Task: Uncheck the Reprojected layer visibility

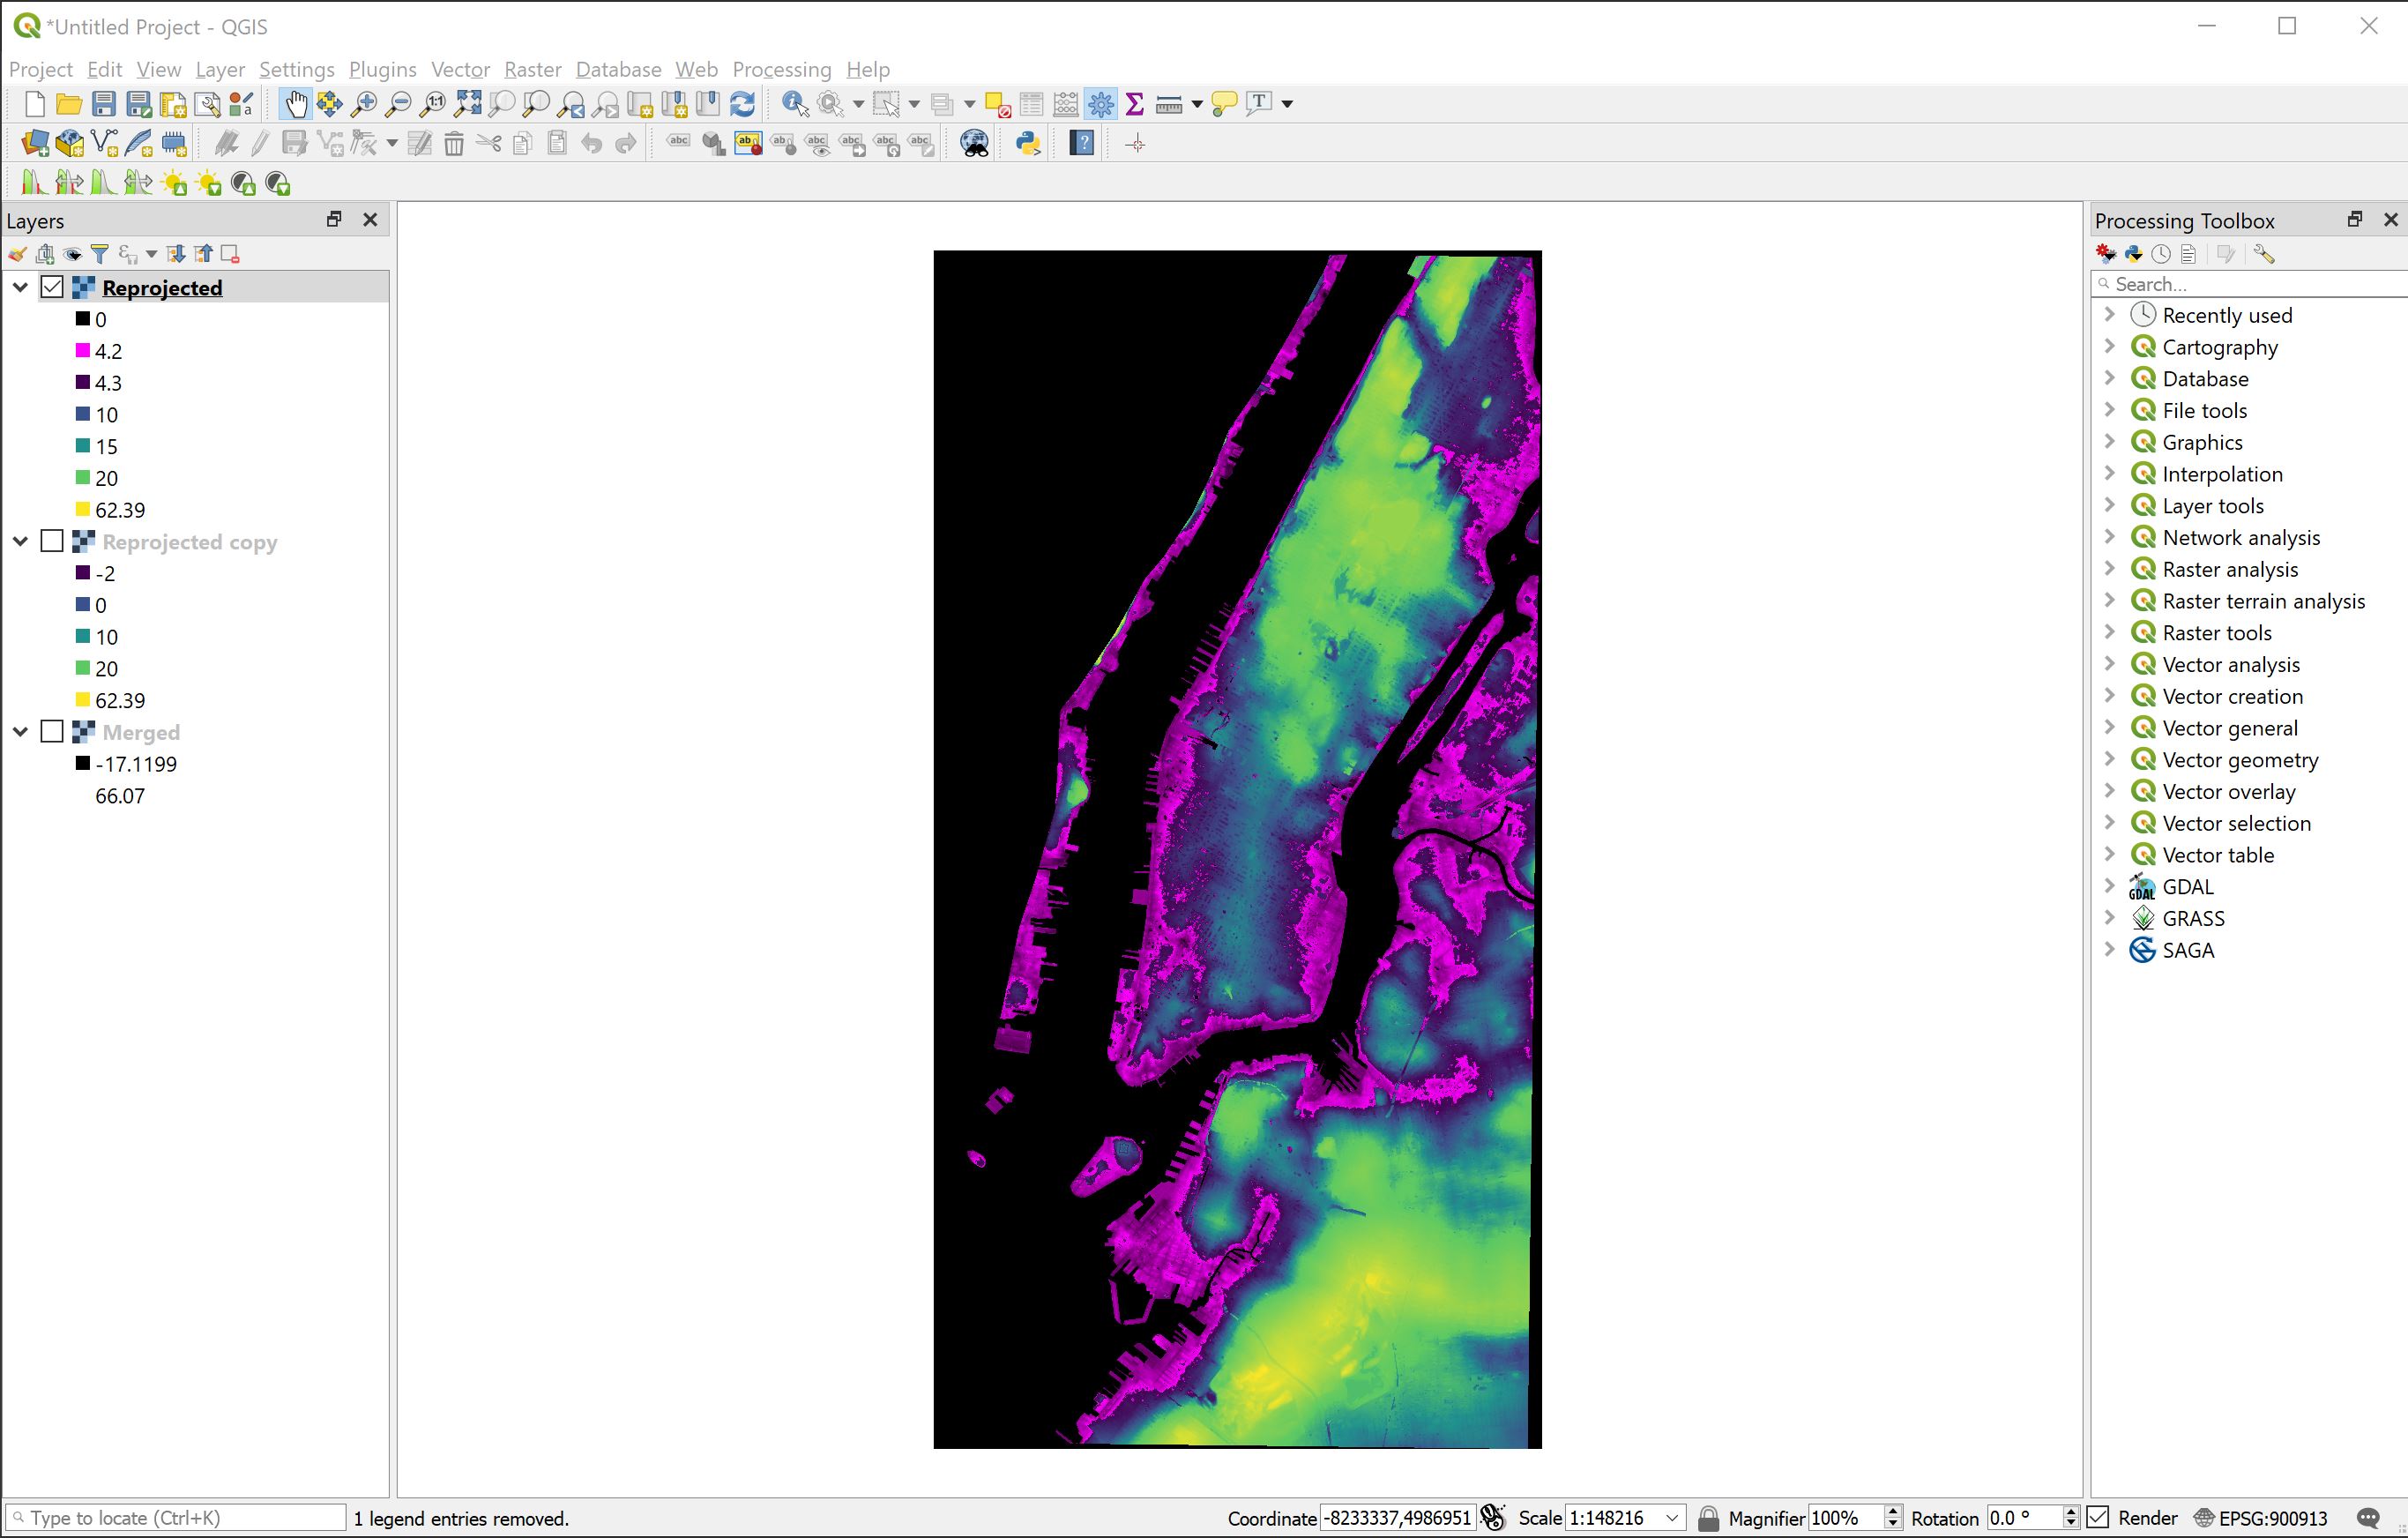Action: (x=52, y=287)
